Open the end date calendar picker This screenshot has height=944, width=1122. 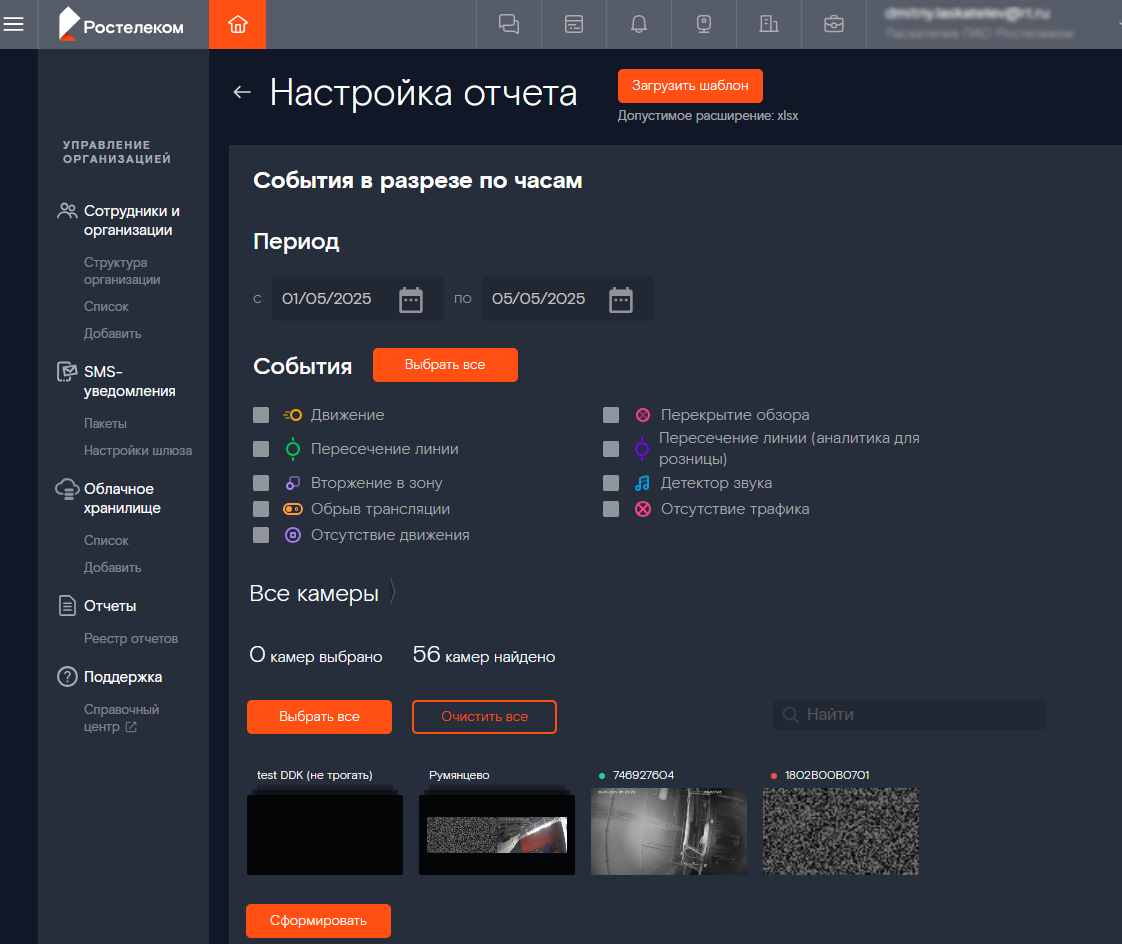621,299
